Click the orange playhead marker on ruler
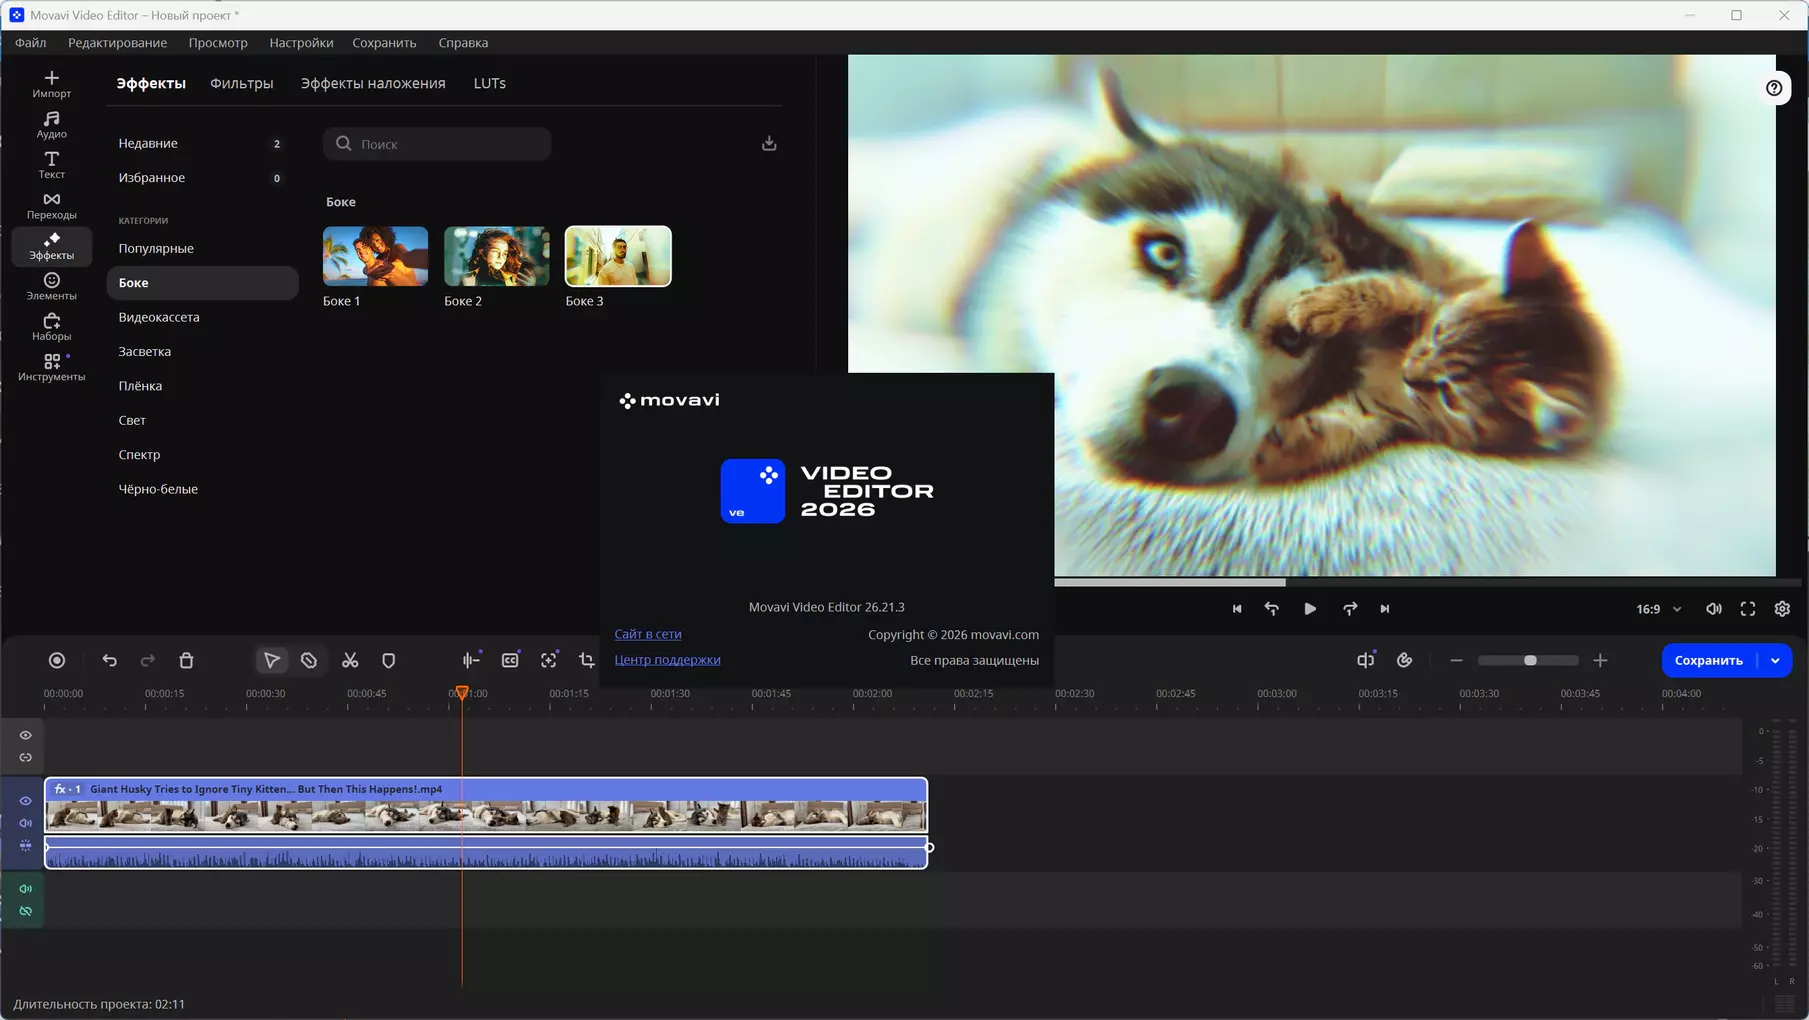1809x1020 pixels. click(x=462, y=692)
